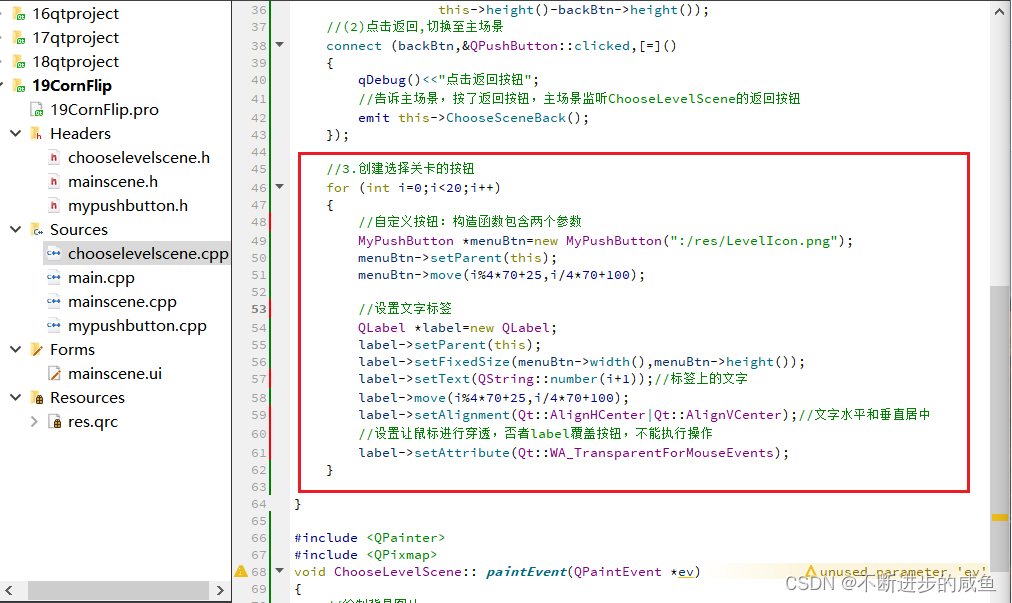This screenshot has height=603, width=1012.
Task: Click the paintEvent function name
Action: click(526, 571)
